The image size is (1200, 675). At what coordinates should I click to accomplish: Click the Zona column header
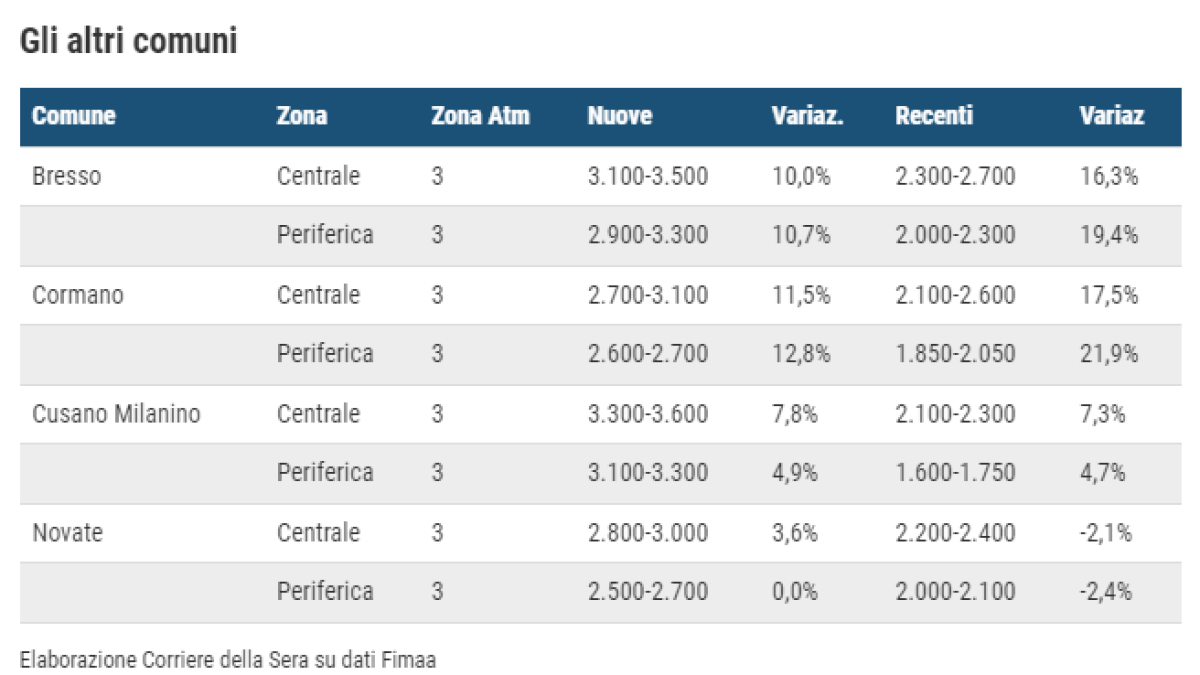click(x=301, y=116)
